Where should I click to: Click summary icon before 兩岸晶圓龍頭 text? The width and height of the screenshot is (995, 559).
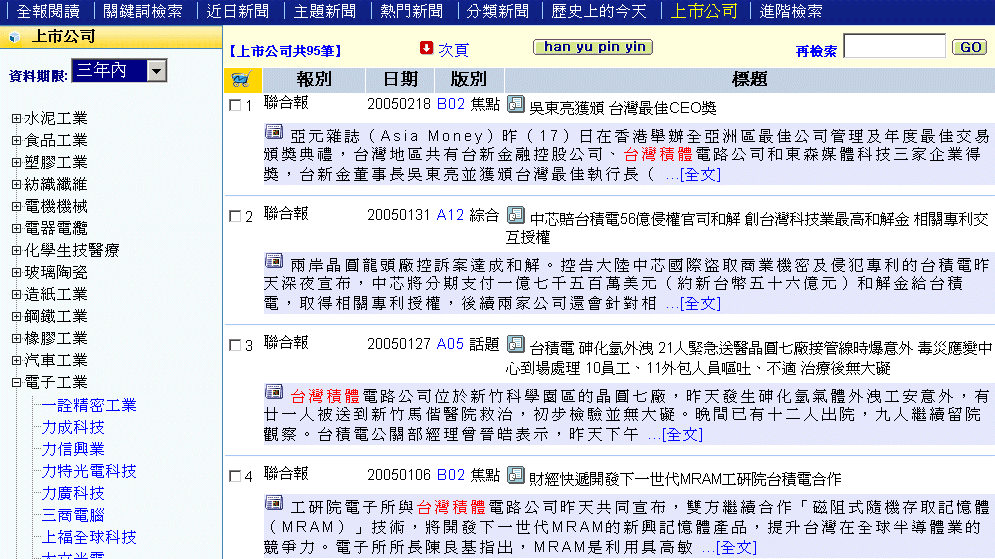coord(274,261)
